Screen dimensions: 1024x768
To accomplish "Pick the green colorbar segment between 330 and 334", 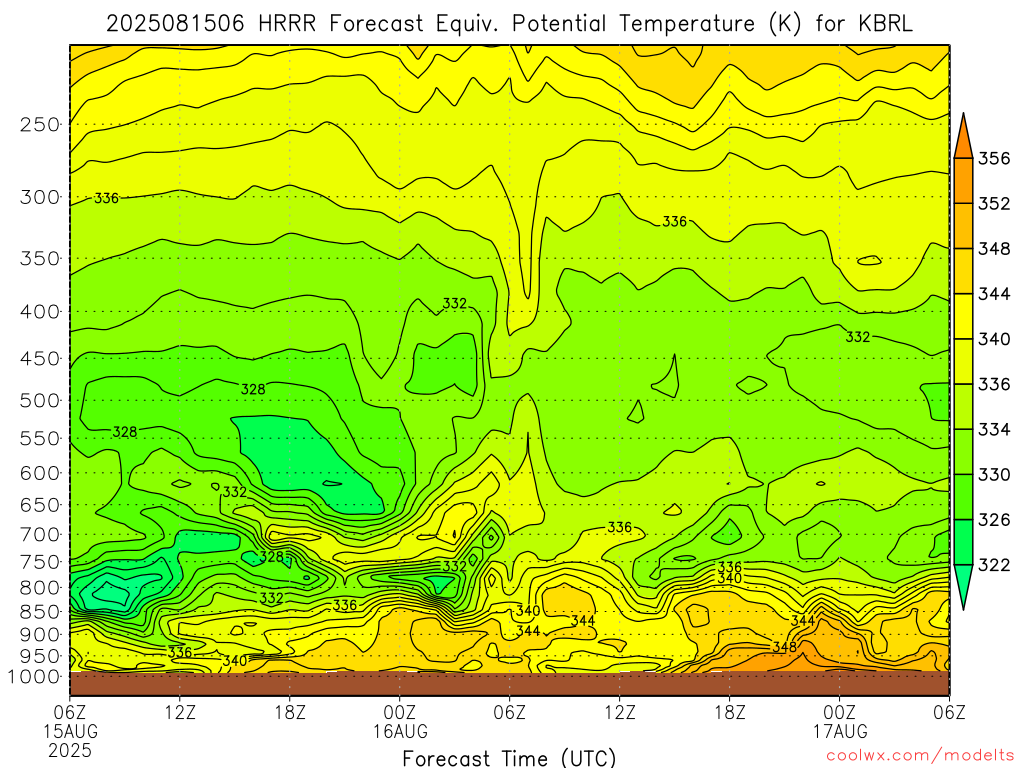I will pyautogui.click(x=964, y=451).
